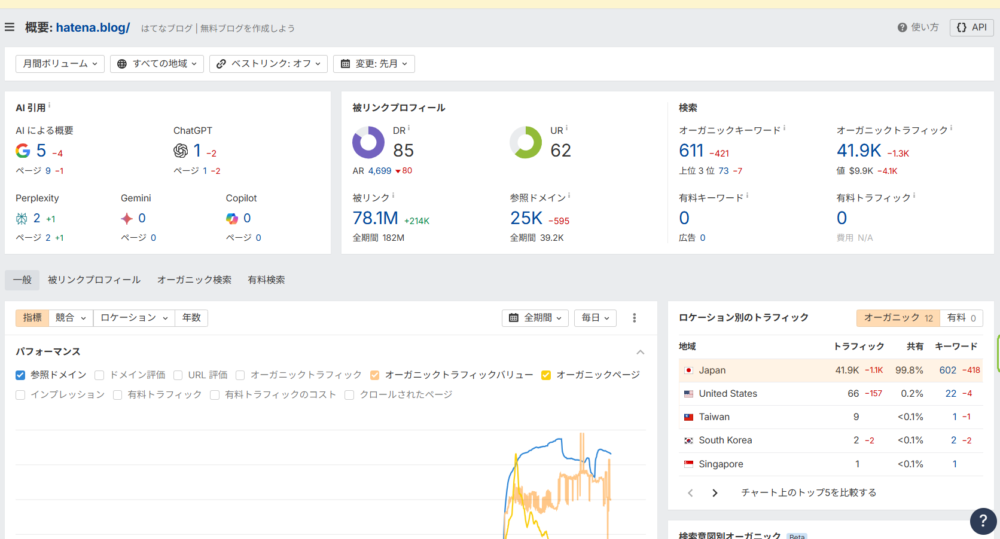Click the API button
The width and height of the screenshot is (1000, 539).
[x=971, y=28]
